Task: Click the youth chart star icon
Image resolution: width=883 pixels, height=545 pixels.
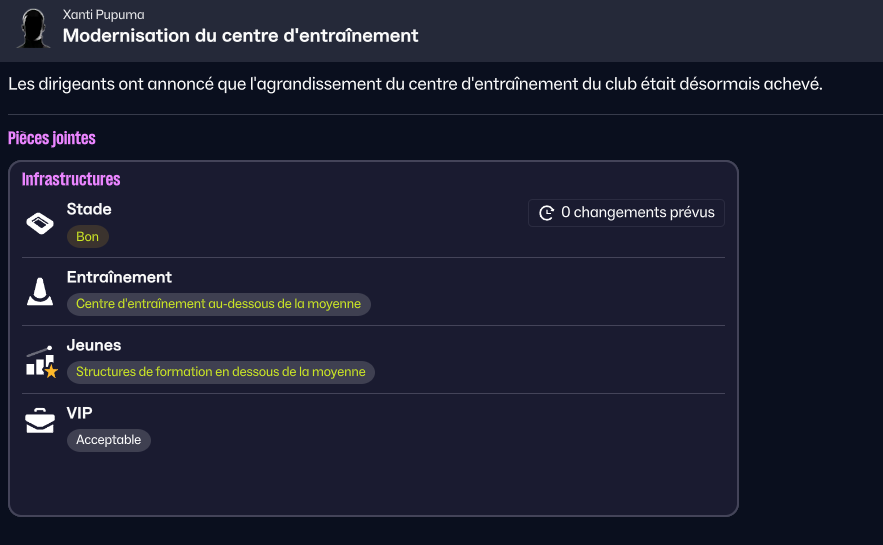Action: (x=42, y=361)
